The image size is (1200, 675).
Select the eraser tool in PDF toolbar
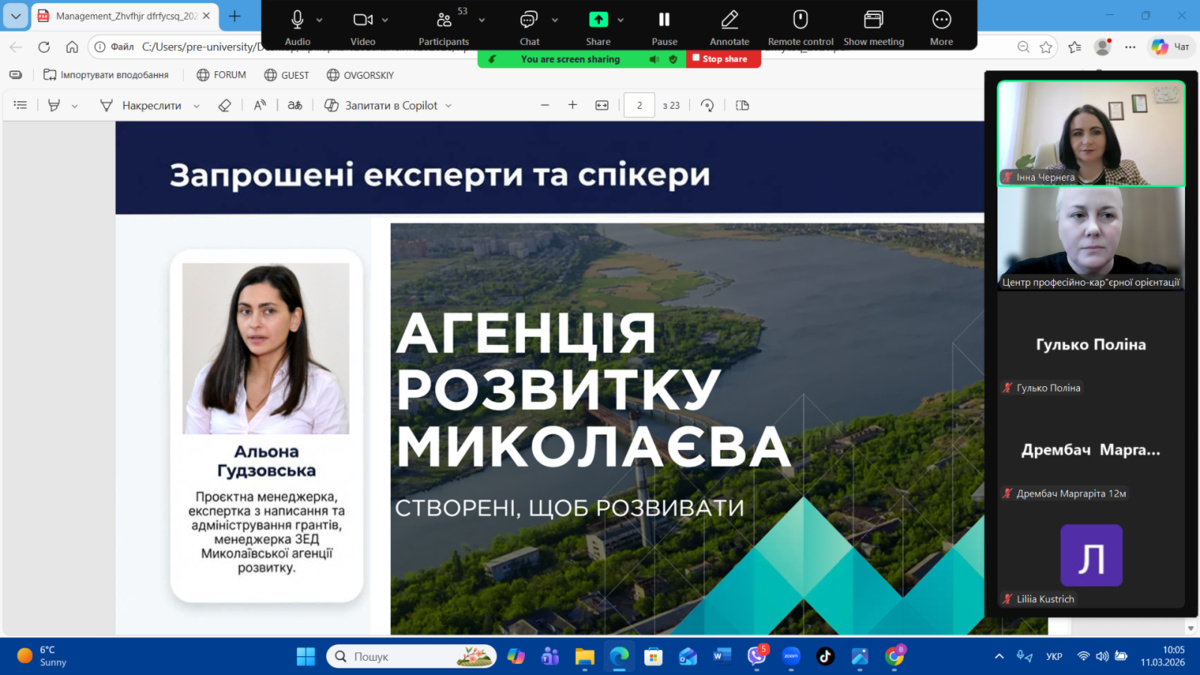tap(225, 105)
